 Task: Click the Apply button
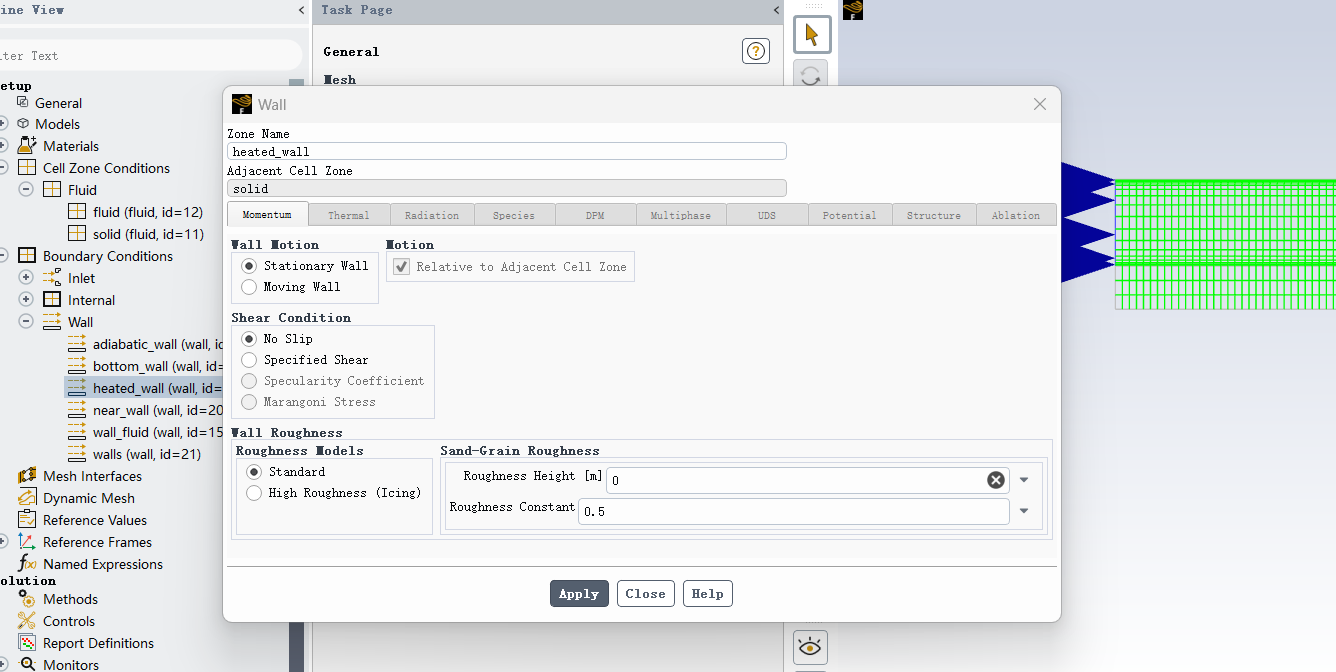(x=579, y=593)
